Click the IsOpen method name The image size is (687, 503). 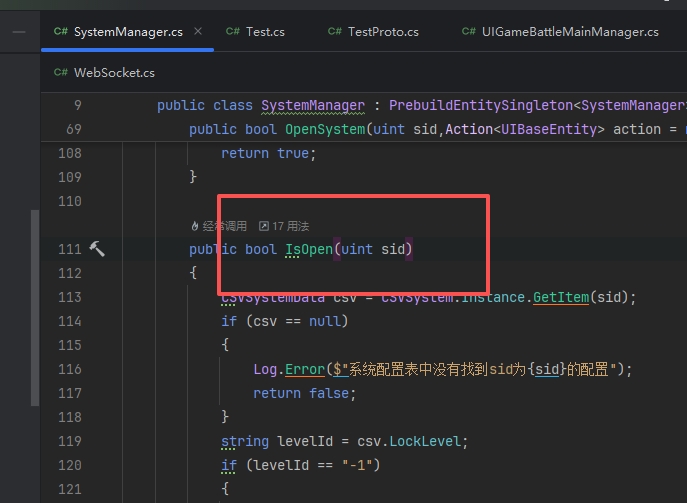[309, 249]
